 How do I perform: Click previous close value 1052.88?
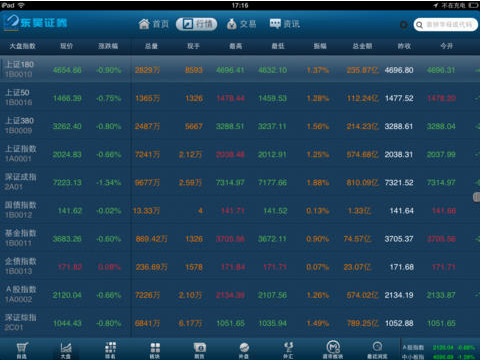coord(399,323)
